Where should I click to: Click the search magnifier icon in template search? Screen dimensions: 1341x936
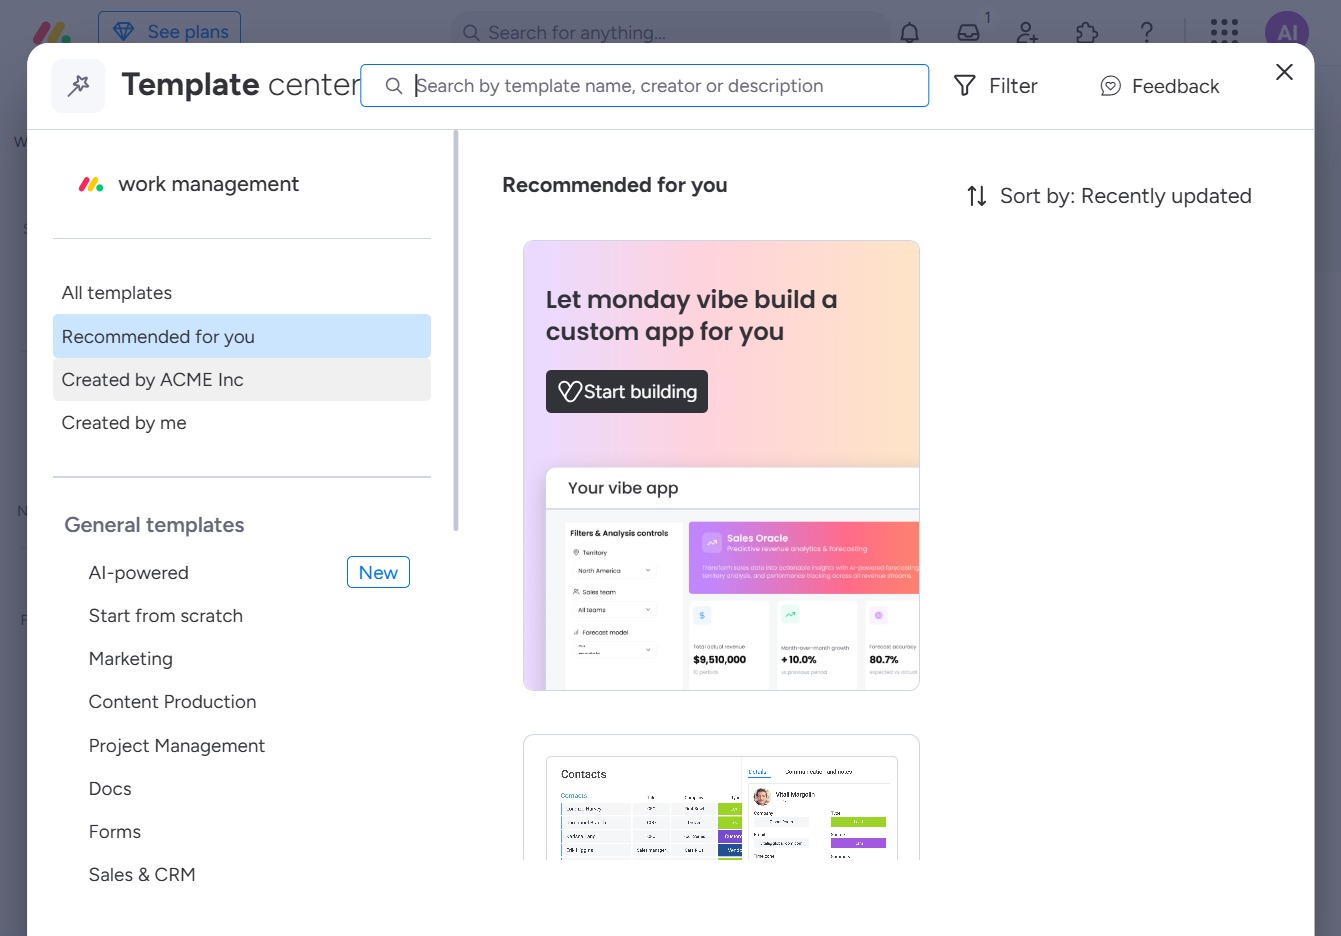[394, 86]
